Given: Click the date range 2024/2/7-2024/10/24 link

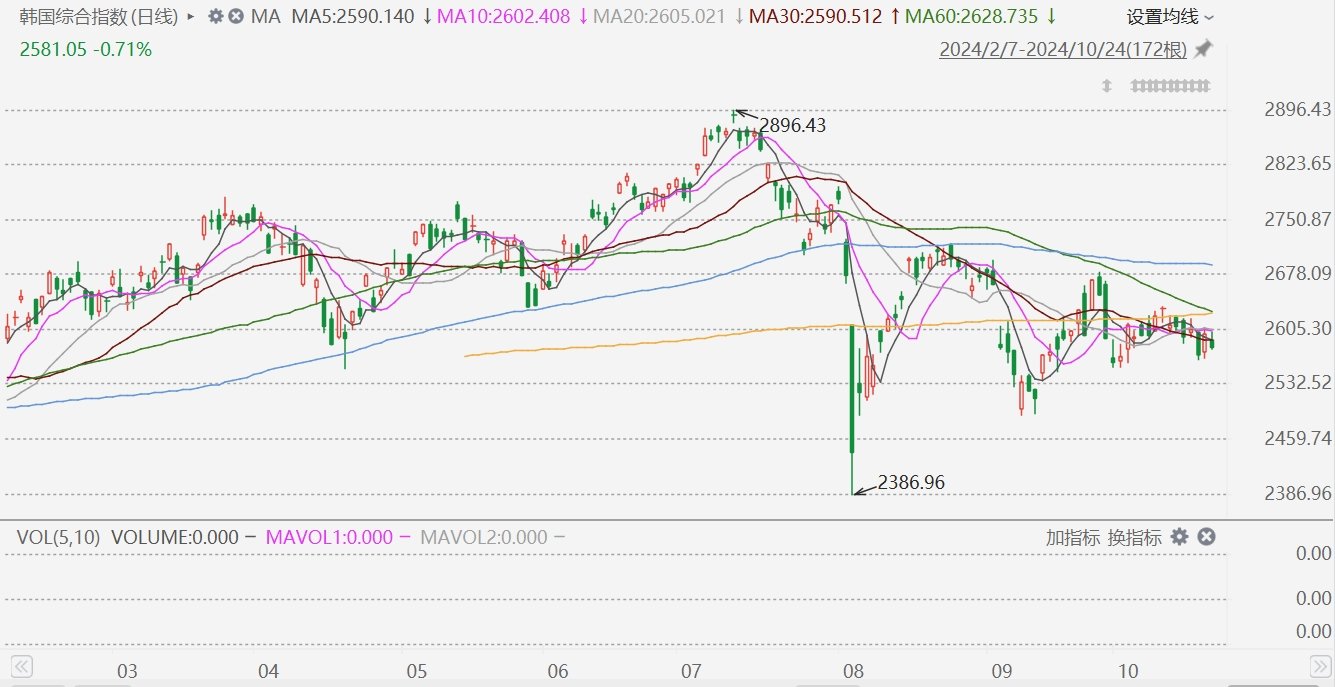Looking at the screenshot, I should (1064, 49).
